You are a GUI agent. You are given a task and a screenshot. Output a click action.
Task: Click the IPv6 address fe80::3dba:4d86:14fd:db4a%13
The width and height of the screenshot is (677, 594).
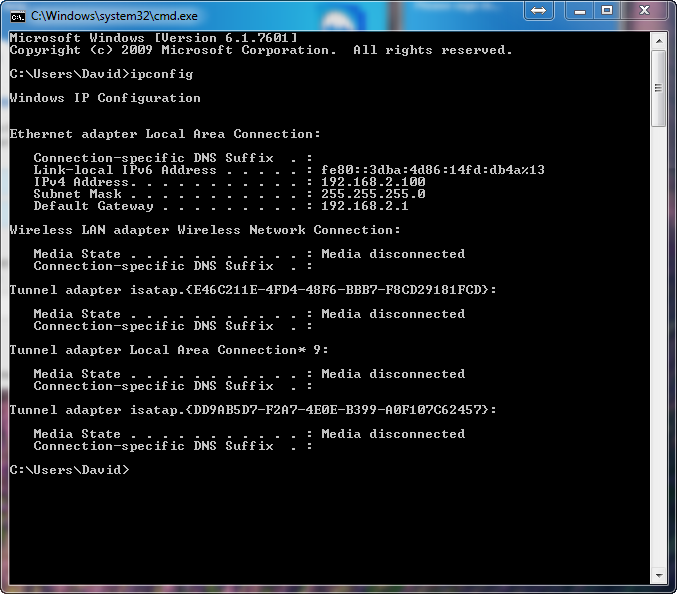433,170
